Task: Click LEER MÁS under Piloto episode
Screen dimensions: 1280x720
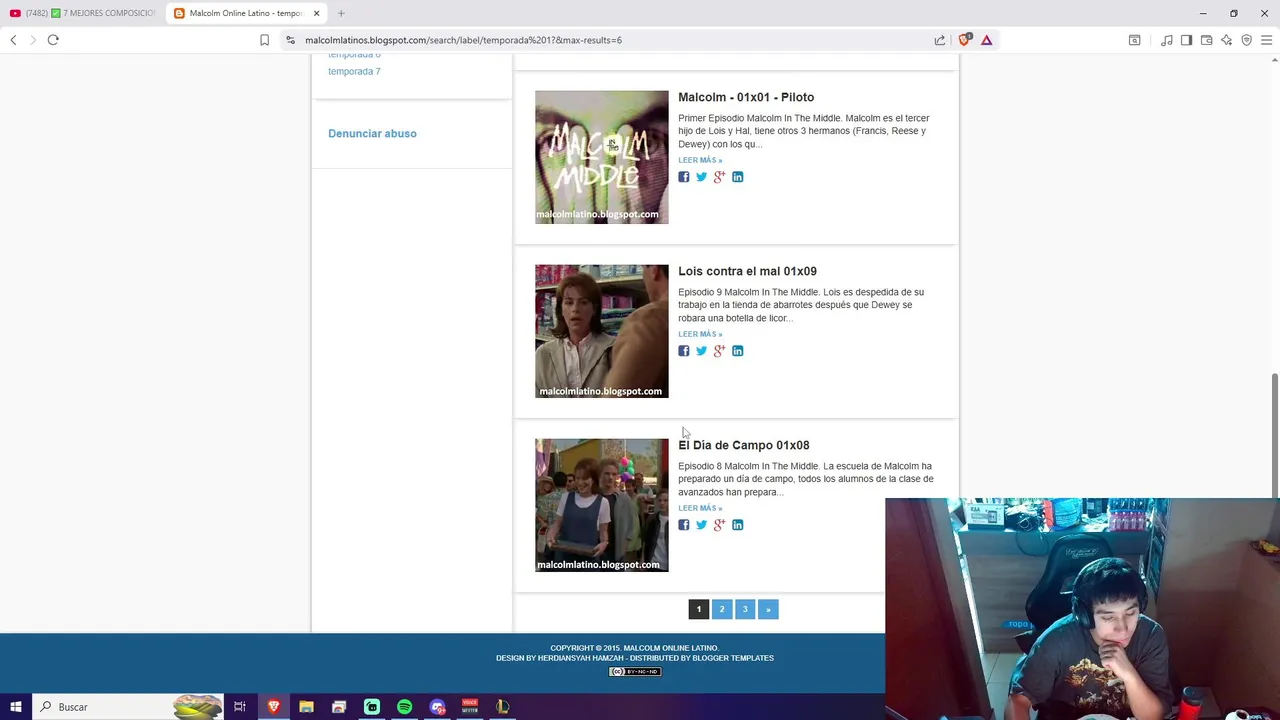Action: (x=700, y=160)
